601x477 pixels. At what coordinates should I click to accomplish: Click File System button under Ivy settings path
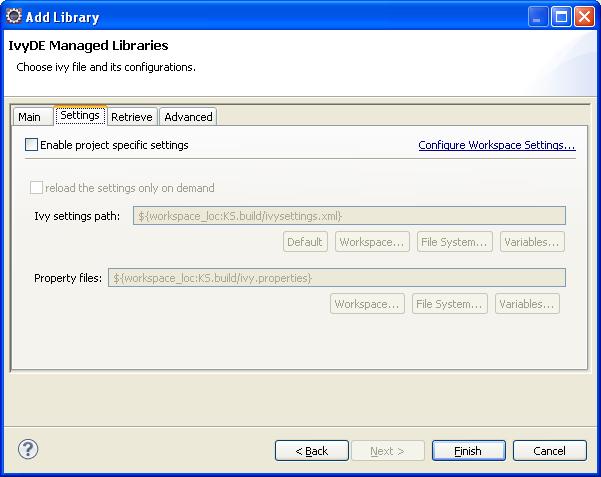455,242
